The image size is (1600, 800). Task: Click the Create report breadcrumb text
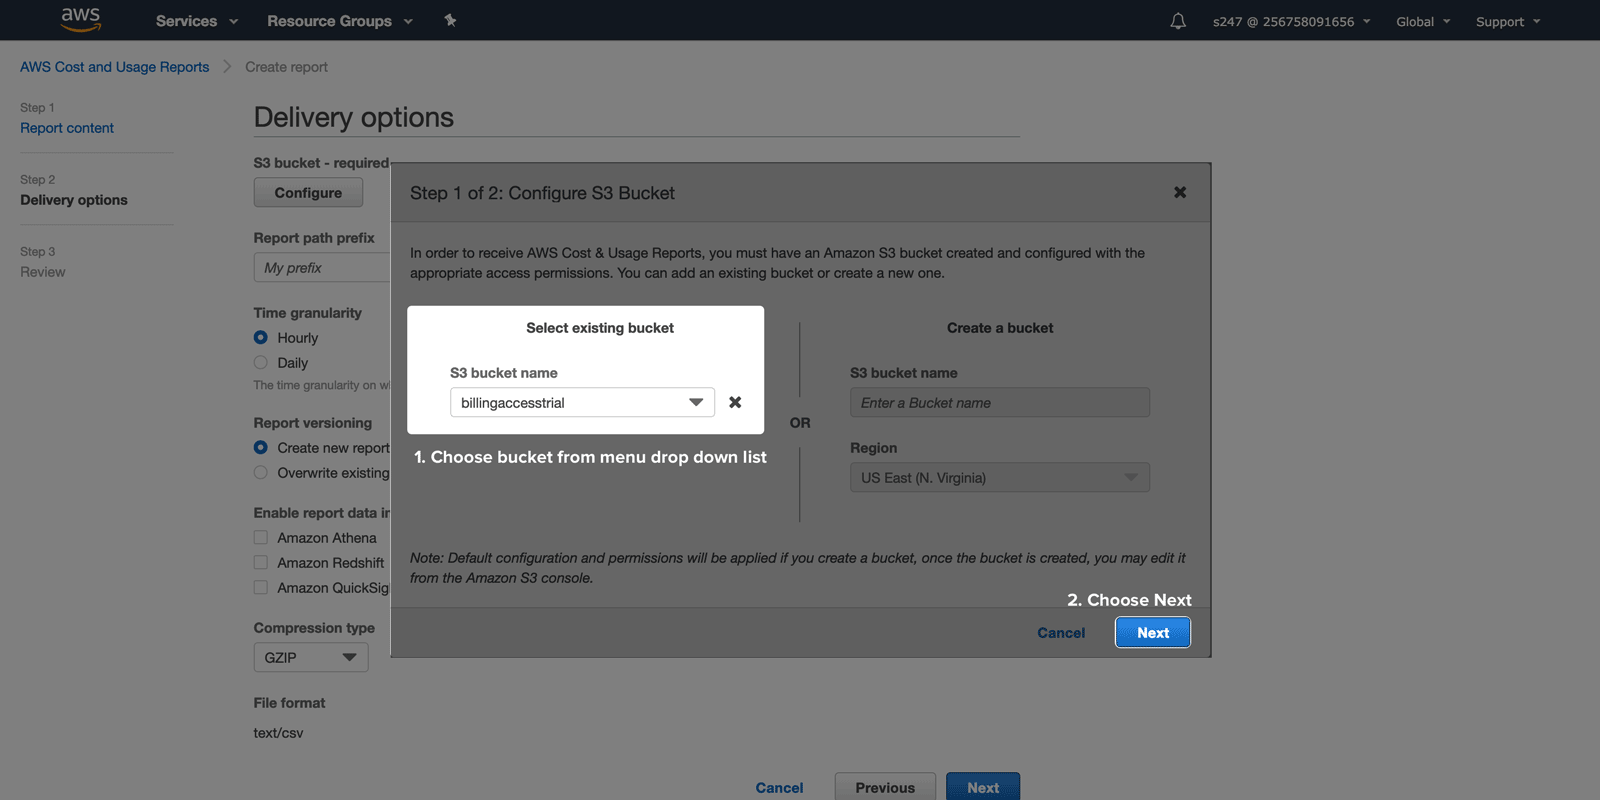(x=286, y=67)
